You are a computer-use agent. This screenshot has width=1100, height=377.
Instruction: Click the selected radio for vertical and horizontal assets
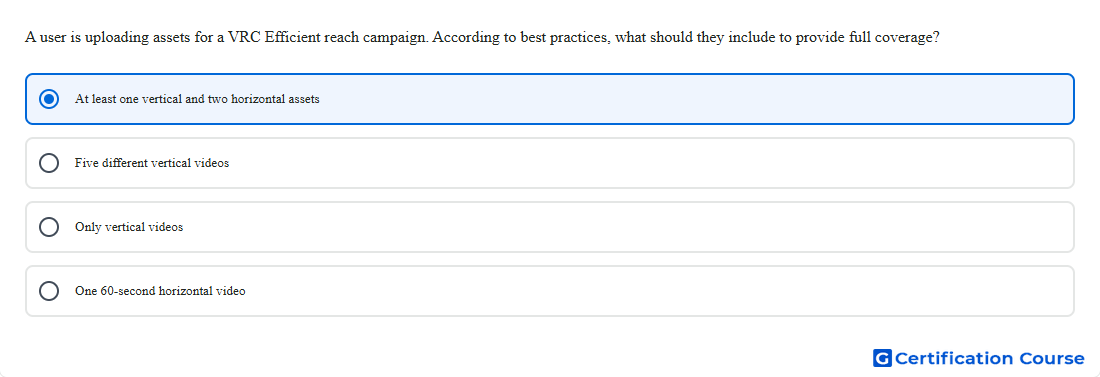(x=49, y=99)
